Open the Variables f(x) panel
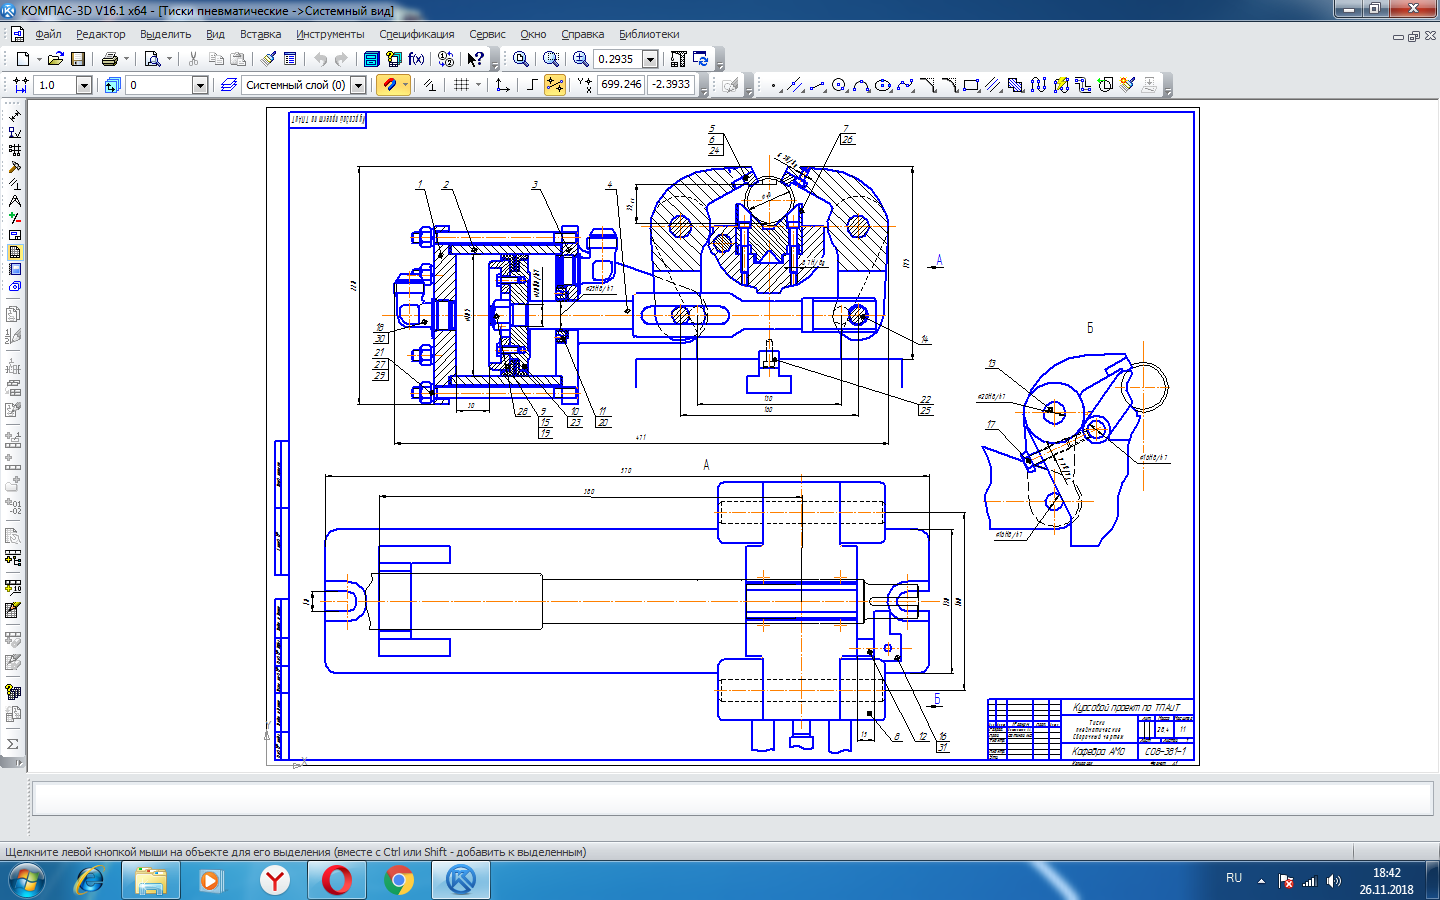This screenshot has height=900, width=1440. [416, 59]
